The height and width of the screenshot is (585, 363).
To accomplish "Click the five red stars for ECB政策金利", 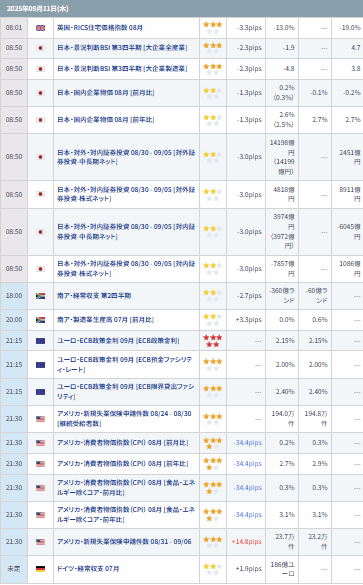I will [213, 341].
